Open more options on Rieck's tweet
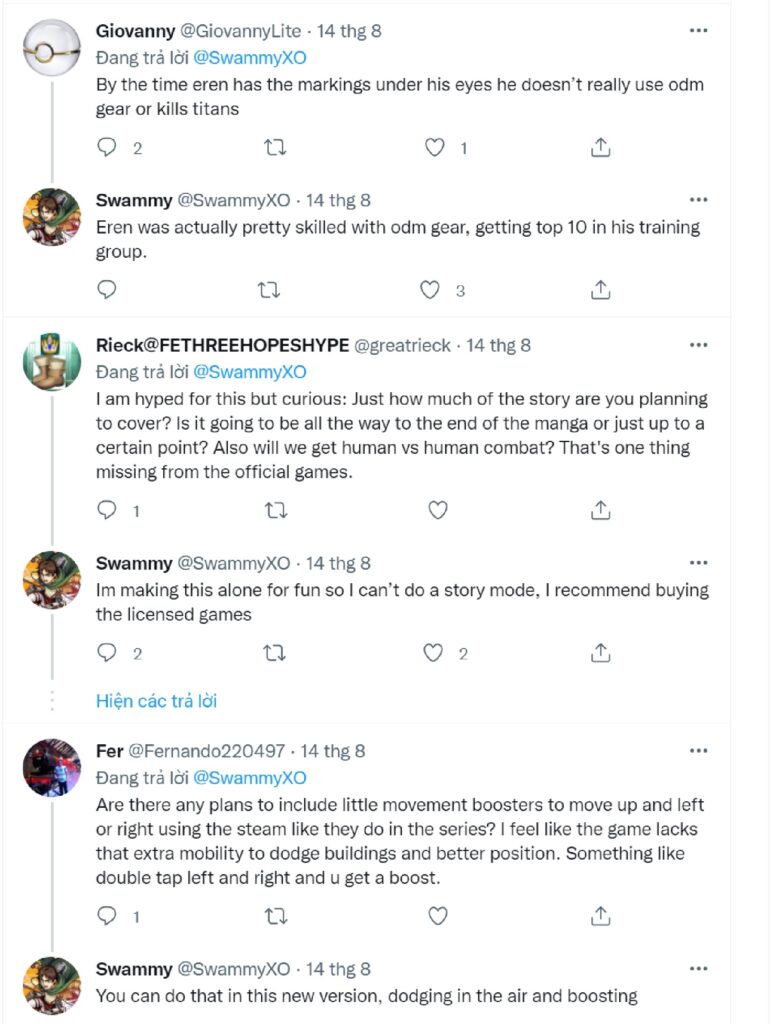770x1024 pixels. click(699, 345)
